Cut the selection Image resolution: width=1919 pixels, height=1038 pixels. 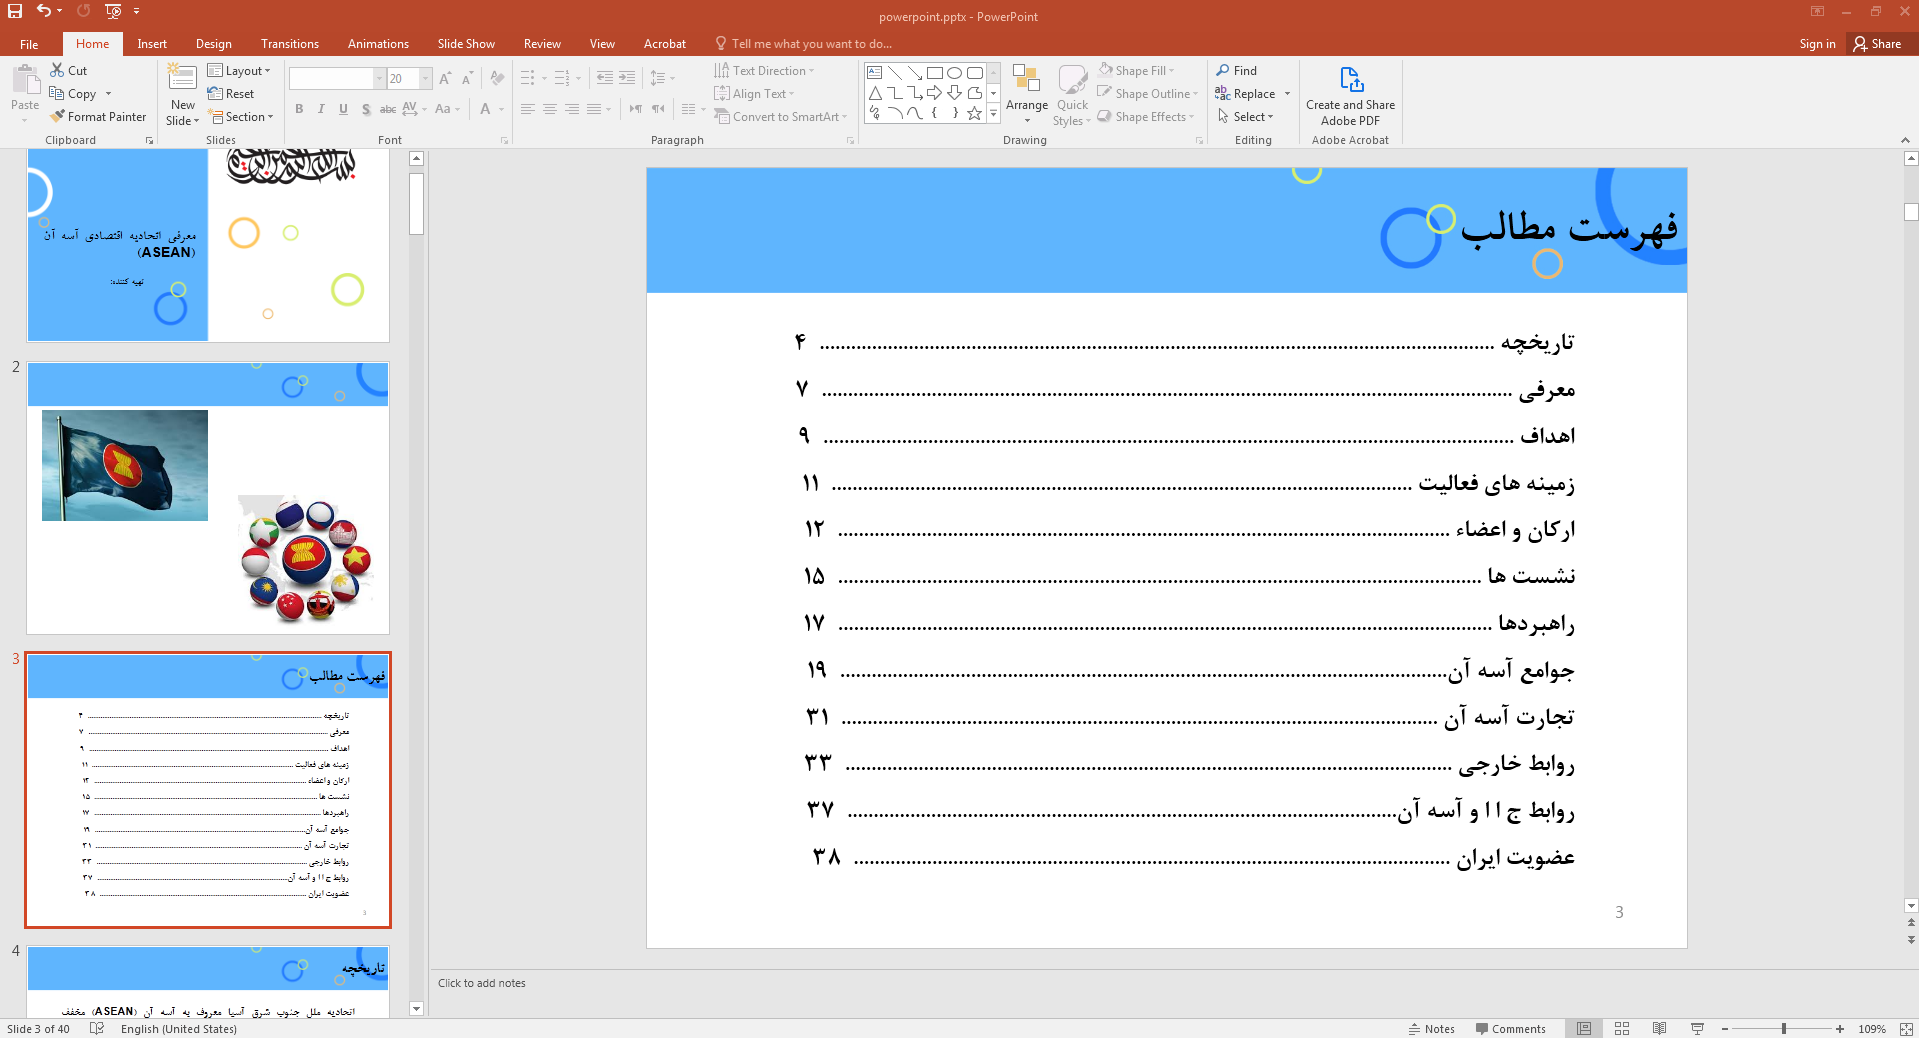(x=69, y=70)
